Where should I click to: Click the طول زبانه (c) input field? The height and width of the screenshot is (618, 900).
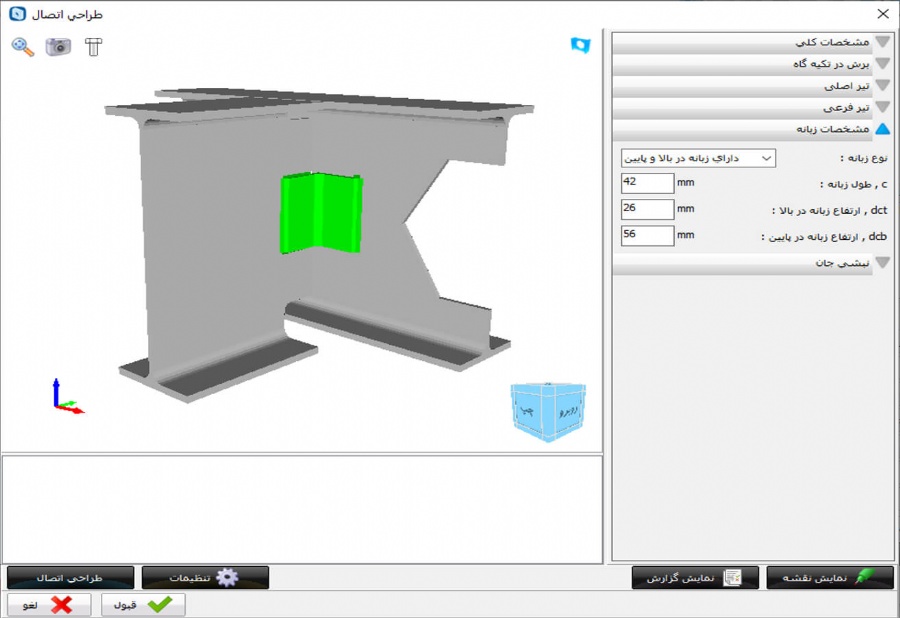646,183
